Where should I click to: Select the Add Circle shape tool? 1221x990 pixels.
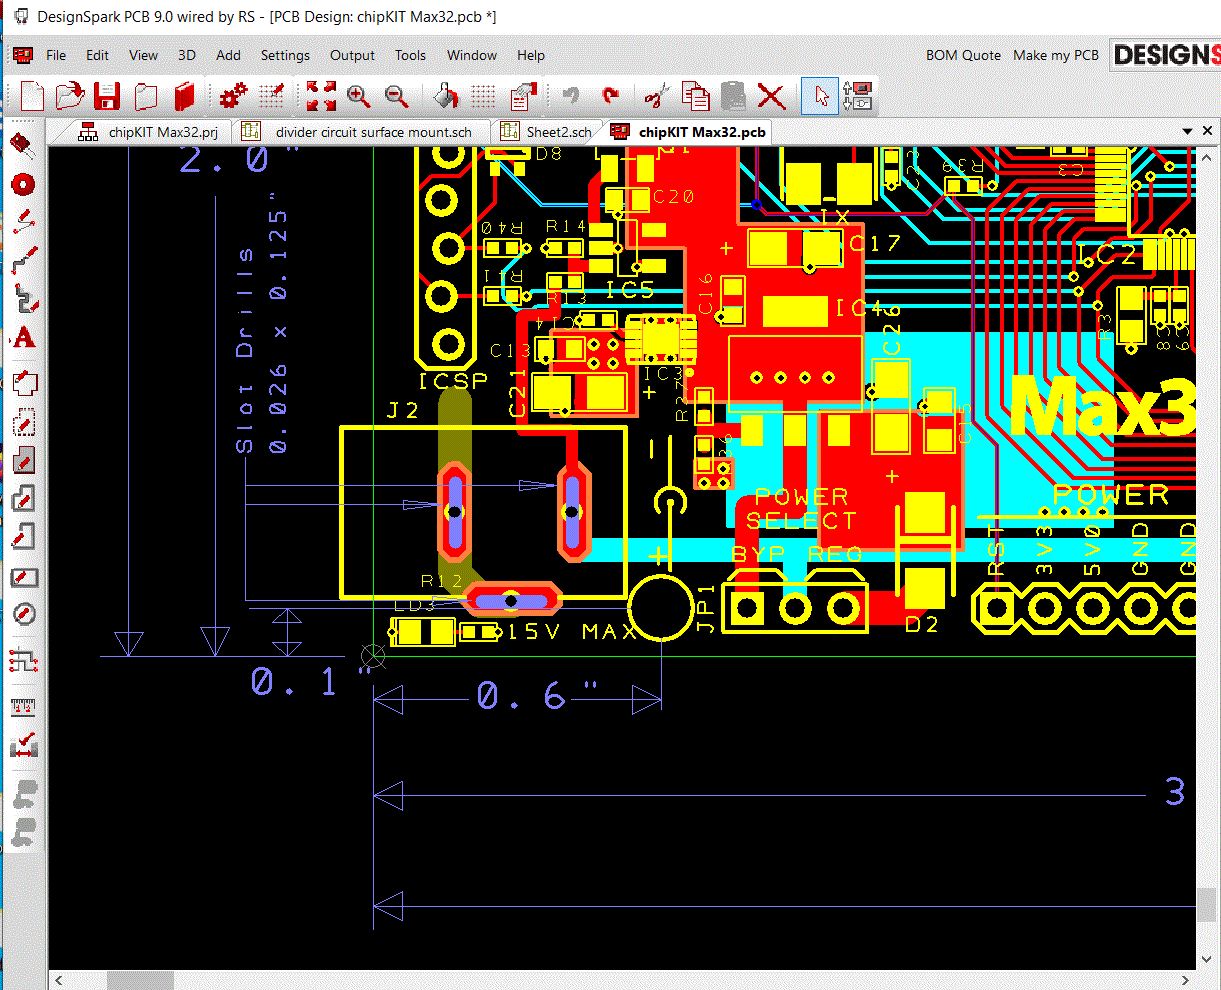(23, 613)
